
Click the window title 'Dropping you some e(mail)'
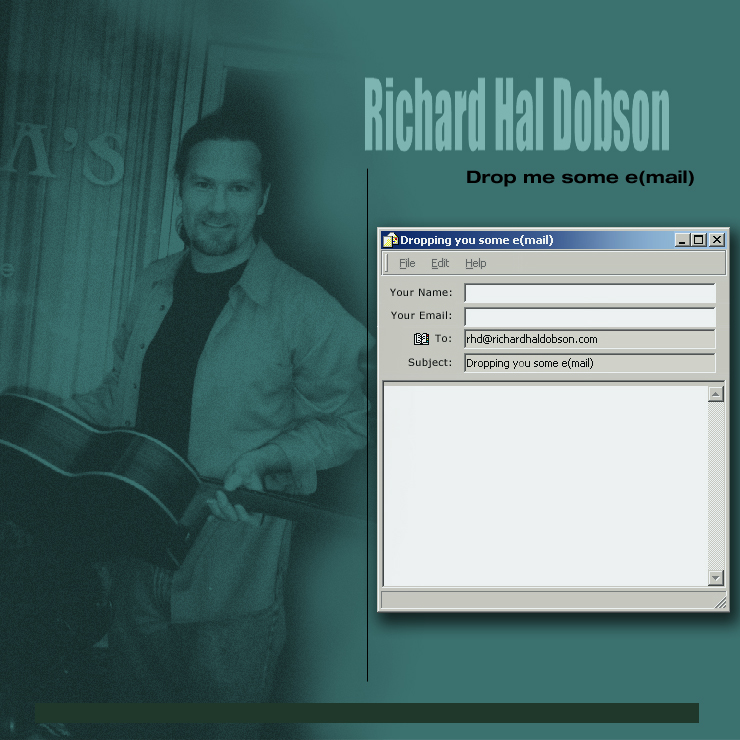(x=477, y=240)
